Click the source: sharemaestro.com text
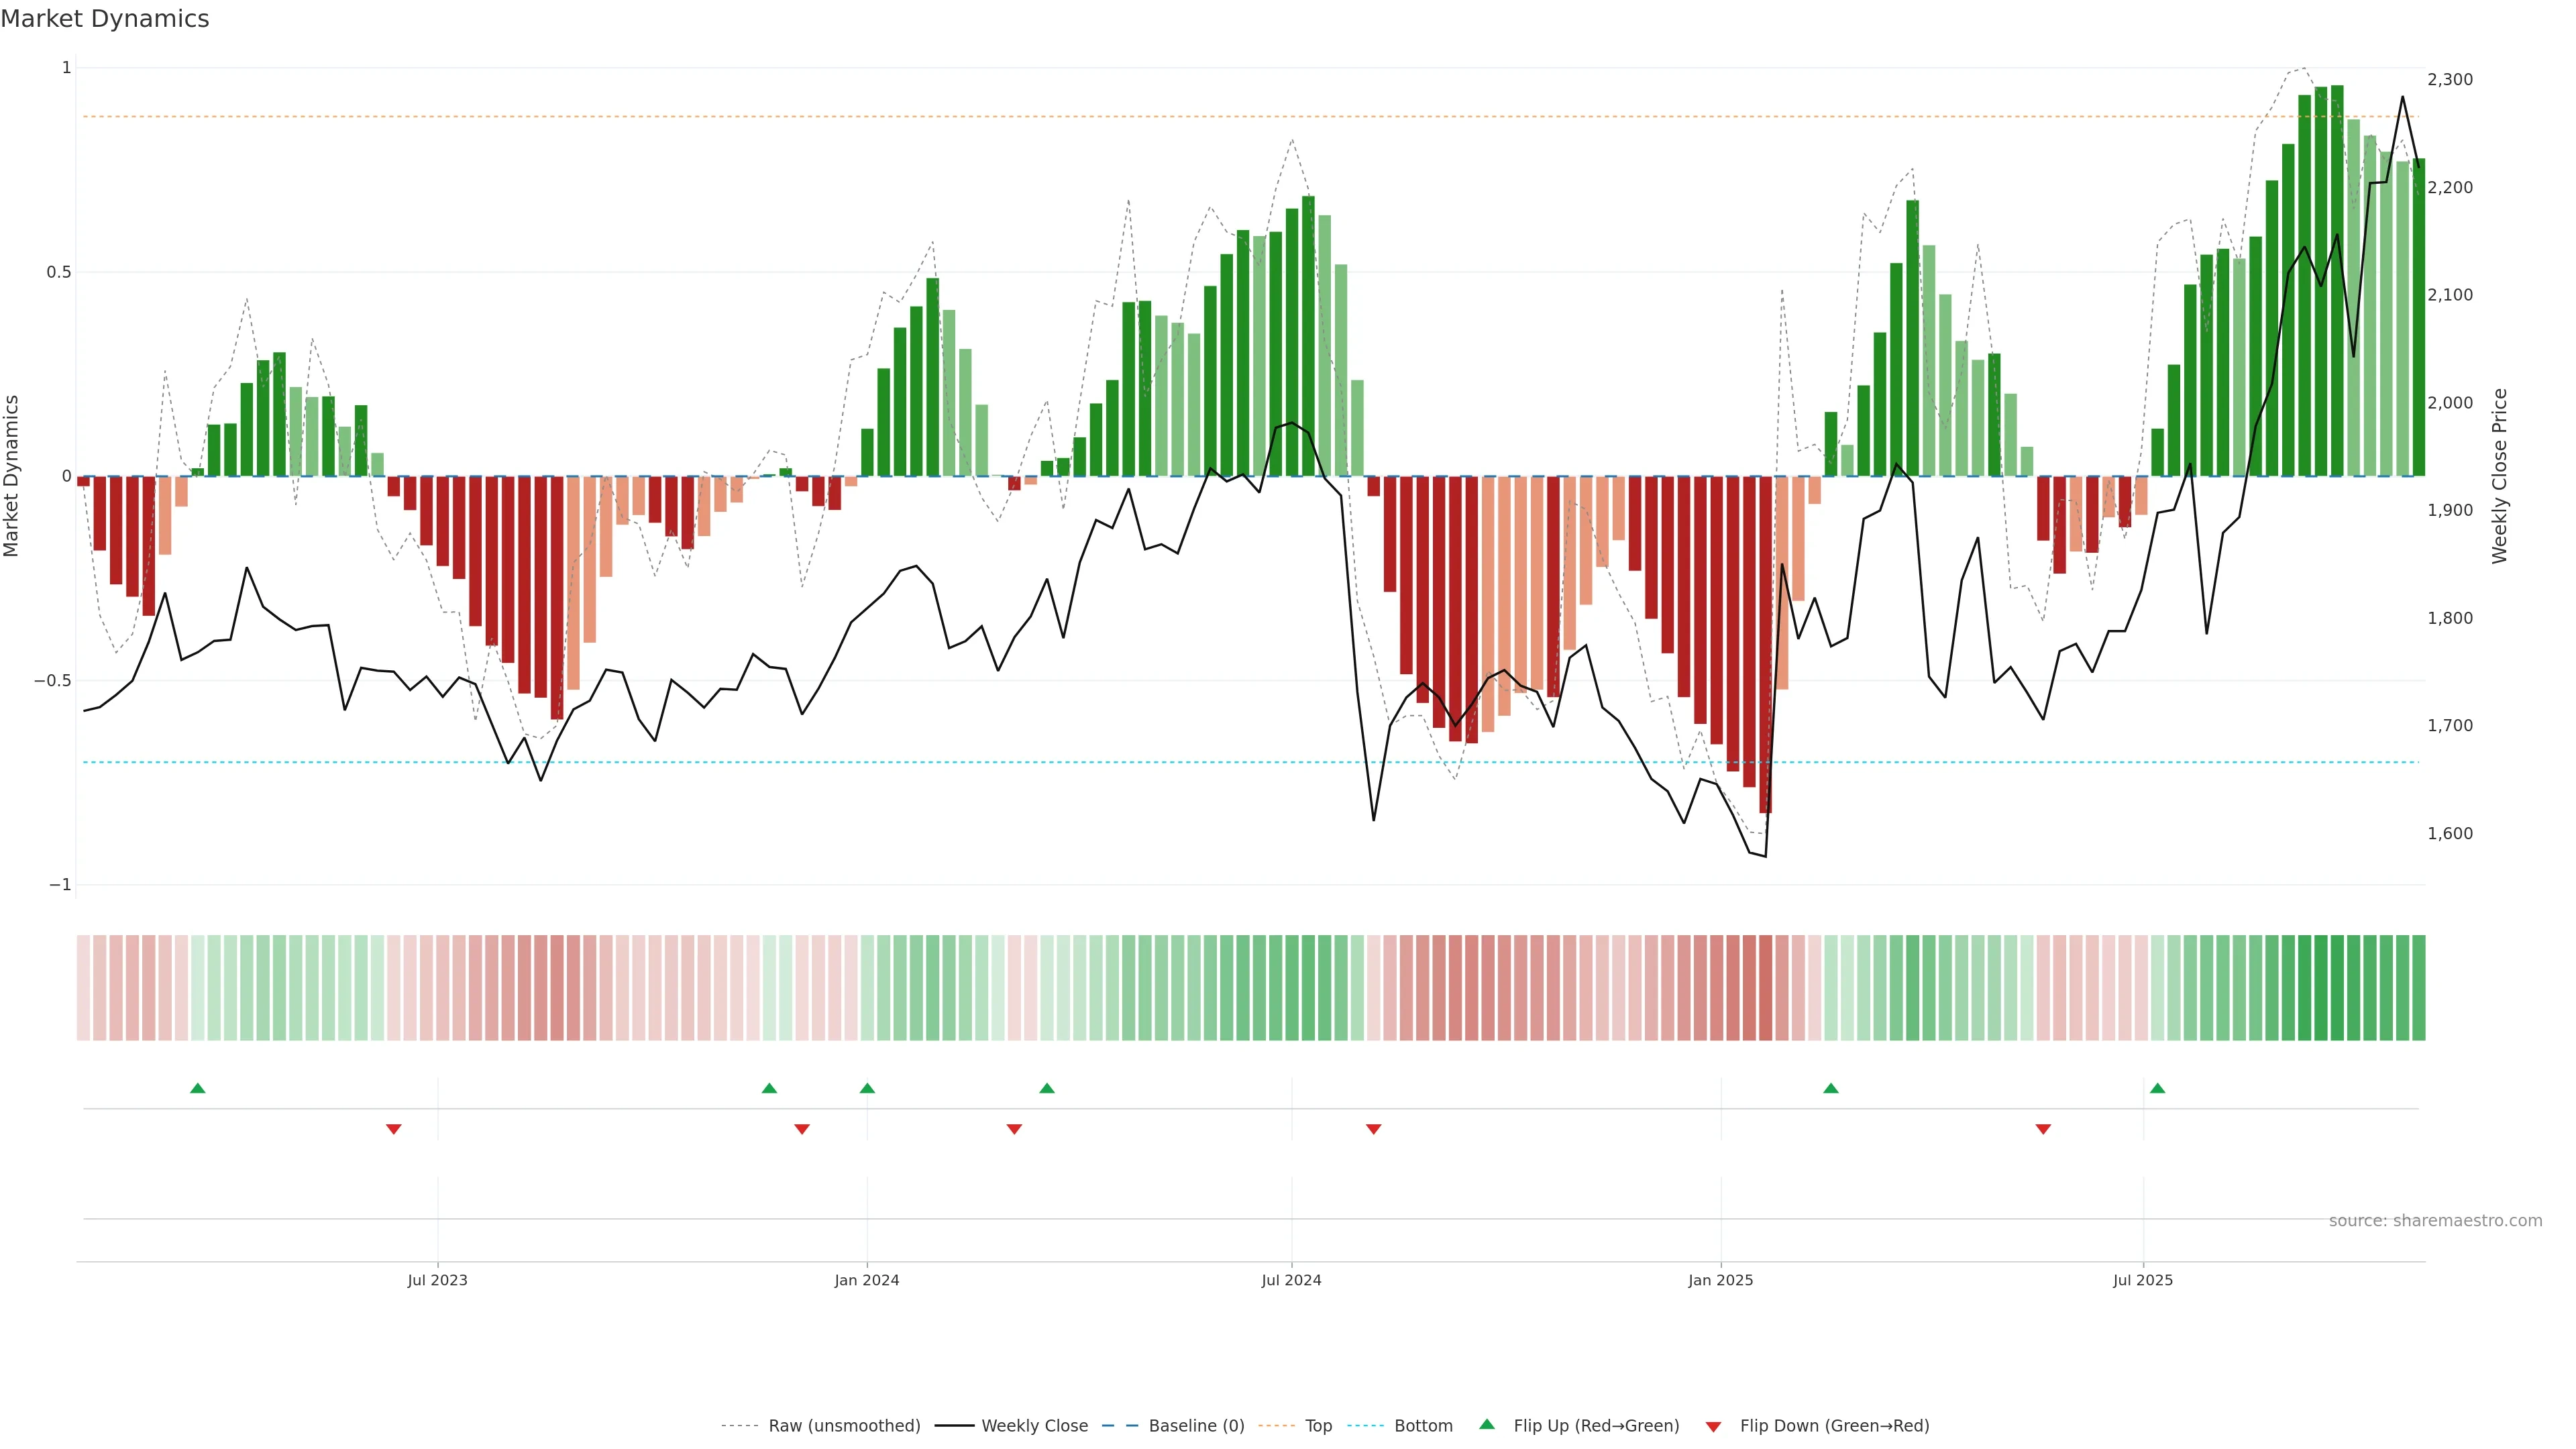The height and width of the screenshot is (1449, 2576). 2435,1221
